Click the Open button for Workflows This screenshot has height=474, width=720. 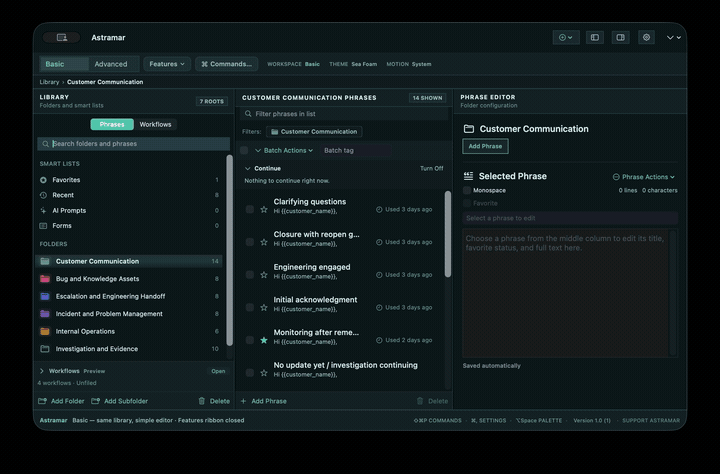pyautogui.click(x=218, y=371)
